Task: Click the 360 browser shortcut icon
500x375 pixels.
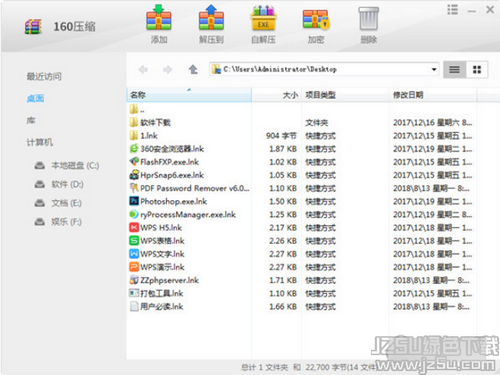Action: (x=134, y=148)
